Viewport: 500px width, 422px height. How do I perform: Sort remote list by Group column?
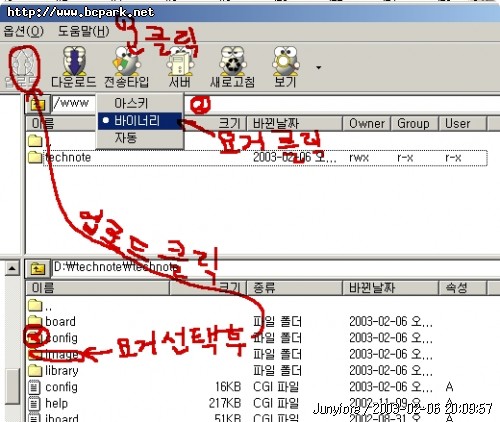(414, 124)
